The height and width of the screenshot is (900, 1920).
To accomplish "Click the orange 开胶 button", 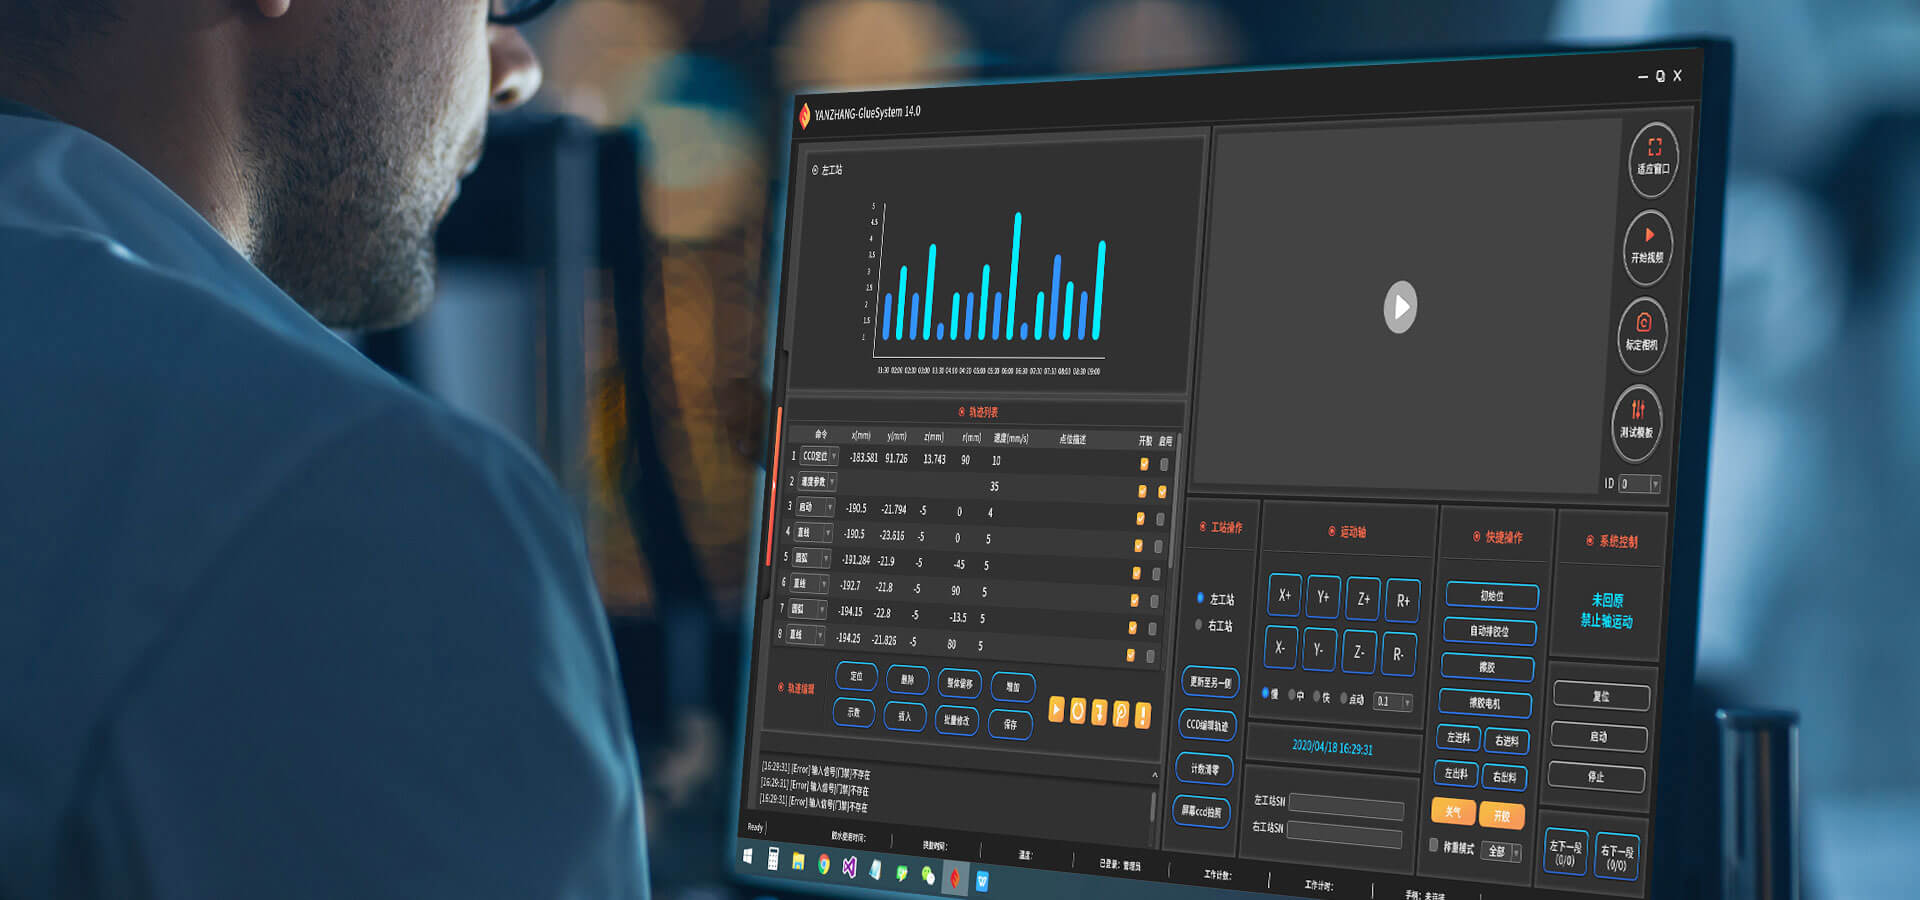I will point(1502,816).
